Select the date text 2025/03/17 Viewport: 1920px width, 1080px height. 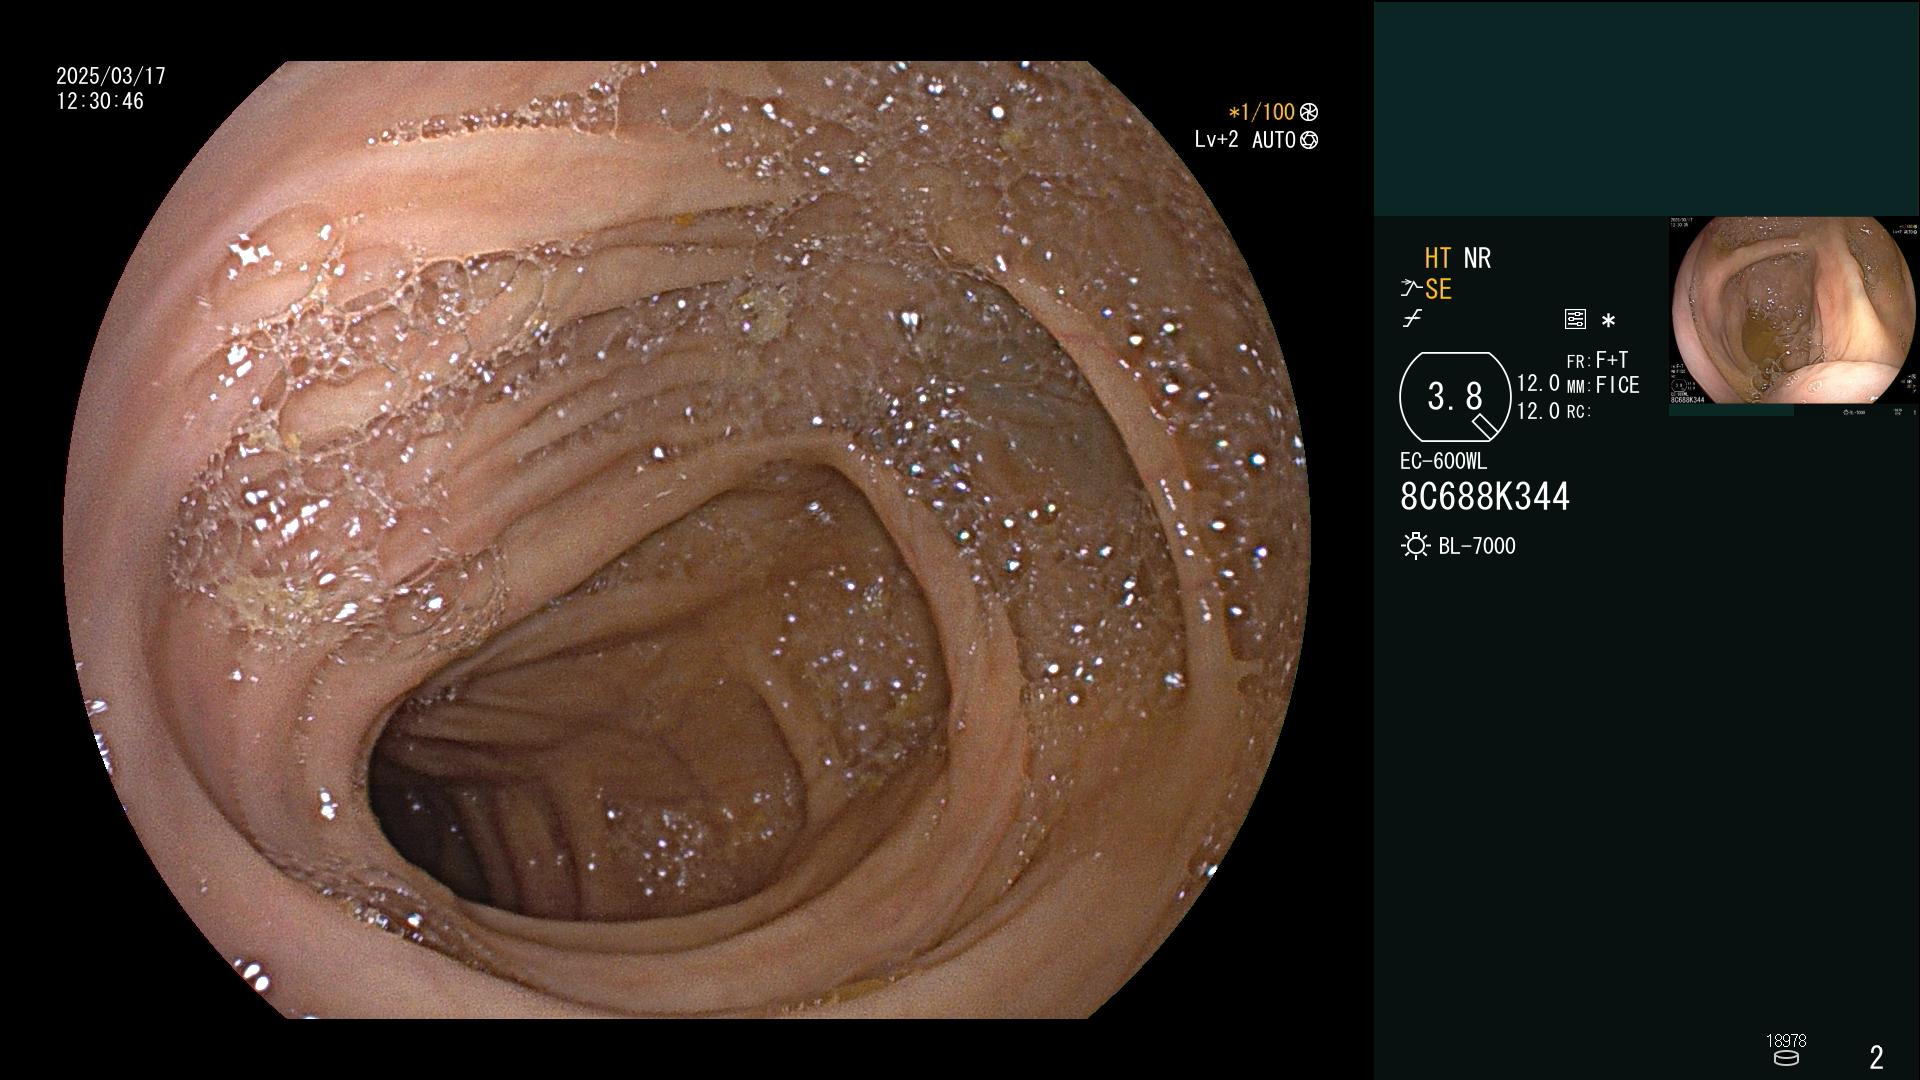click(x=111, y=76)
